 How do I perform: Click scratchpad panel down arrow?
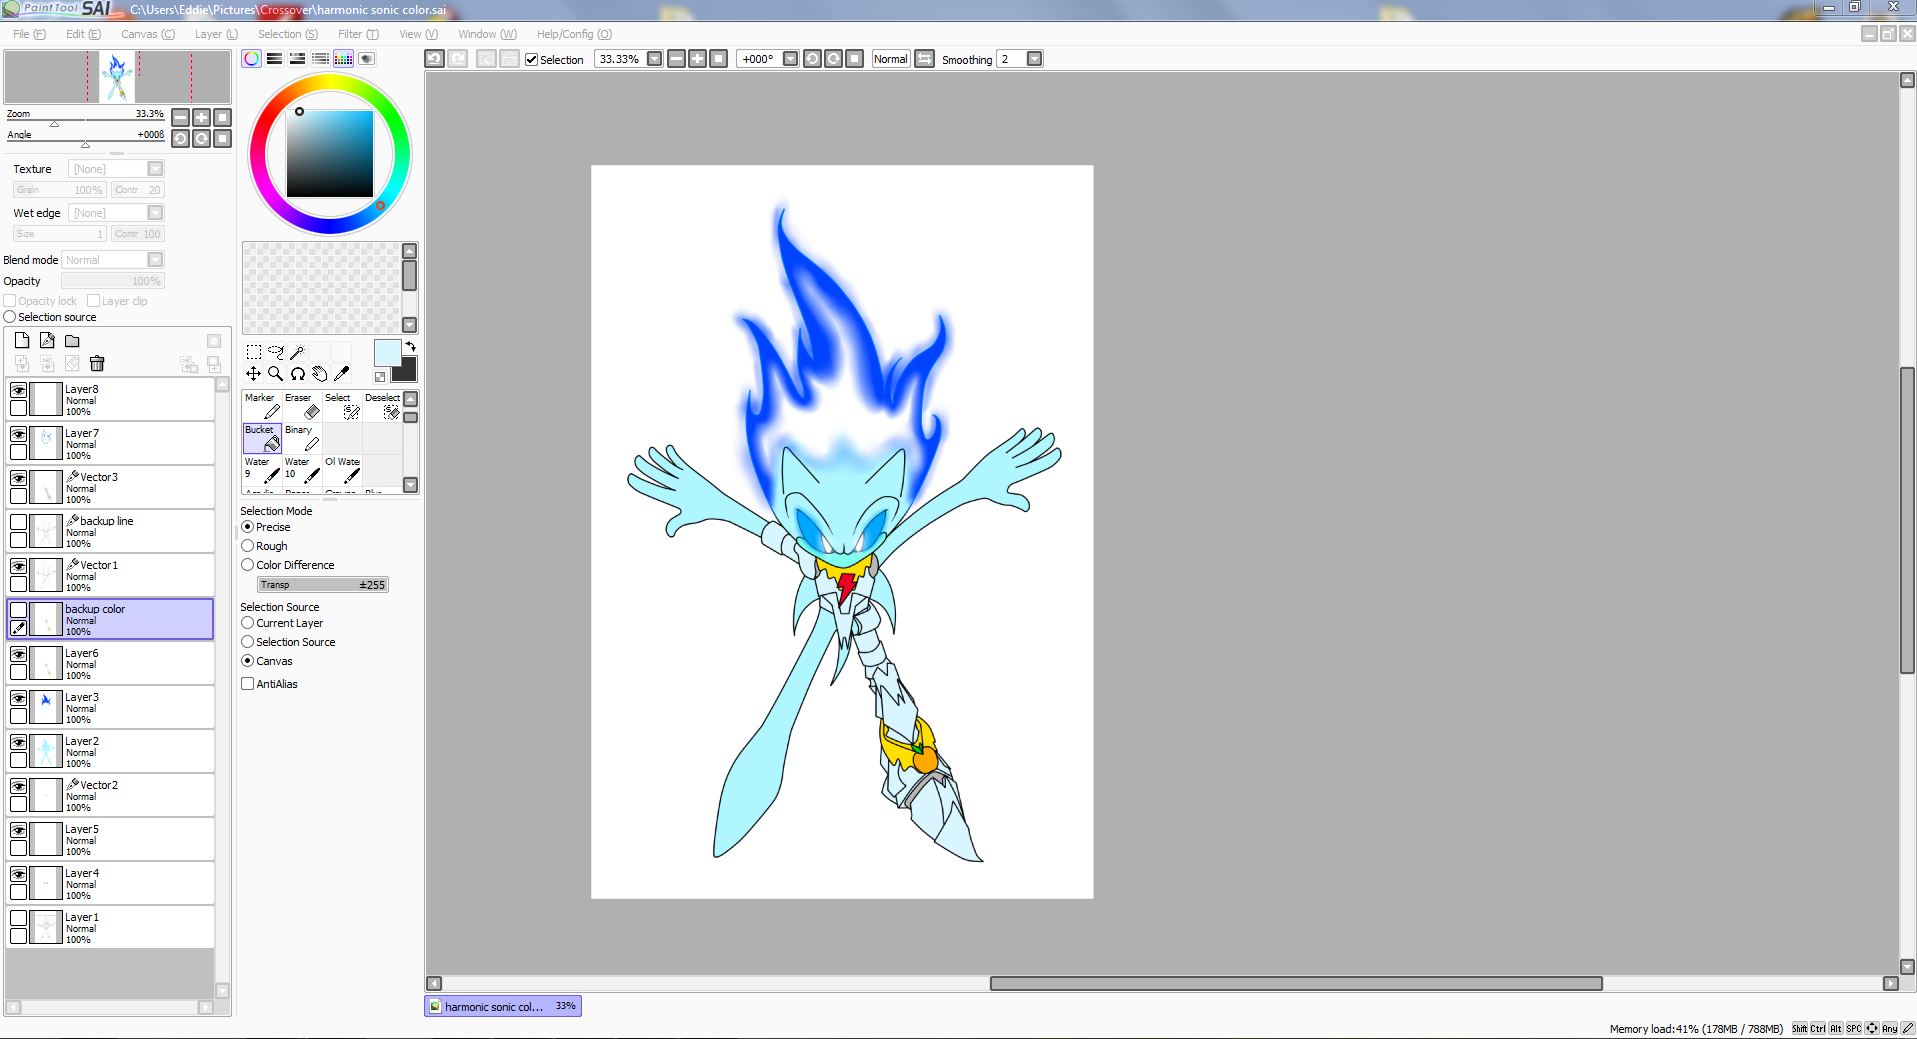pyautogui.click(x=410, y=325)
